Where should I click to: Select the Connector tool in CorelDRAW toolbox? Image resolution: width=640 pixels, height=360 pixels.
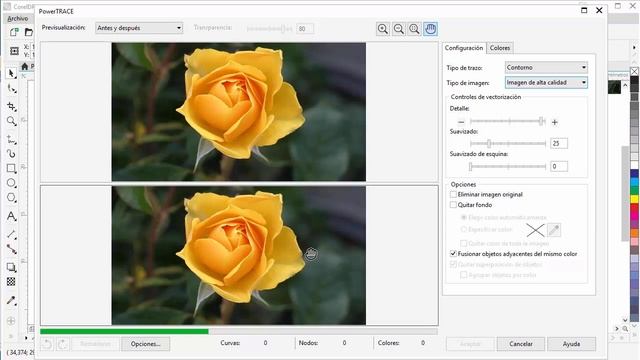click(x=11, y=249)
